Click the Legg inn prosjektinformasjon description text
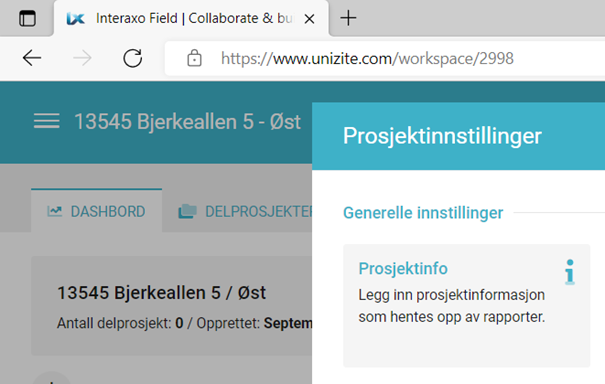Screen dimensions: 605x384 click(451, 306)
